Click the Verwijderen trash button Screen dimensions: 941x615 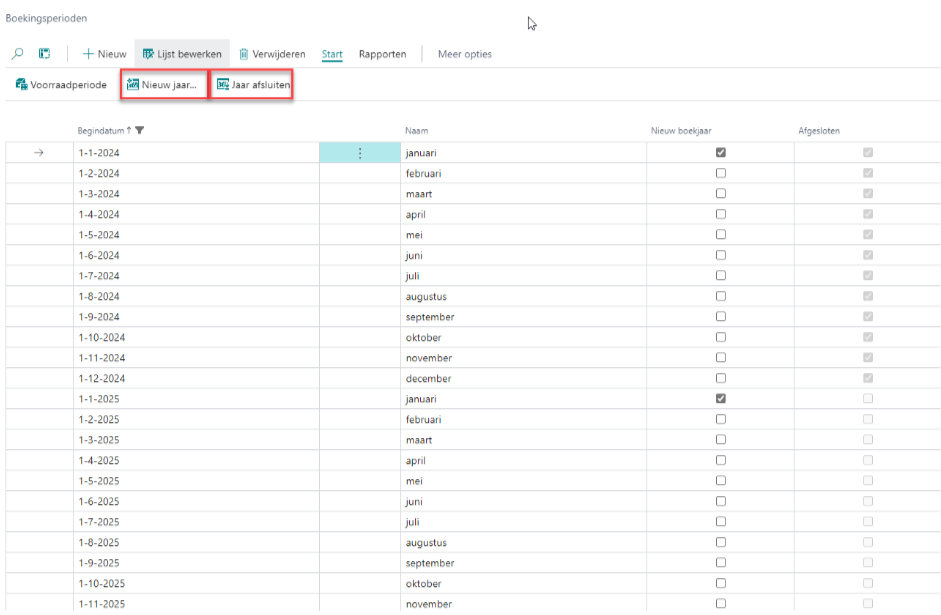pos(272,54)
